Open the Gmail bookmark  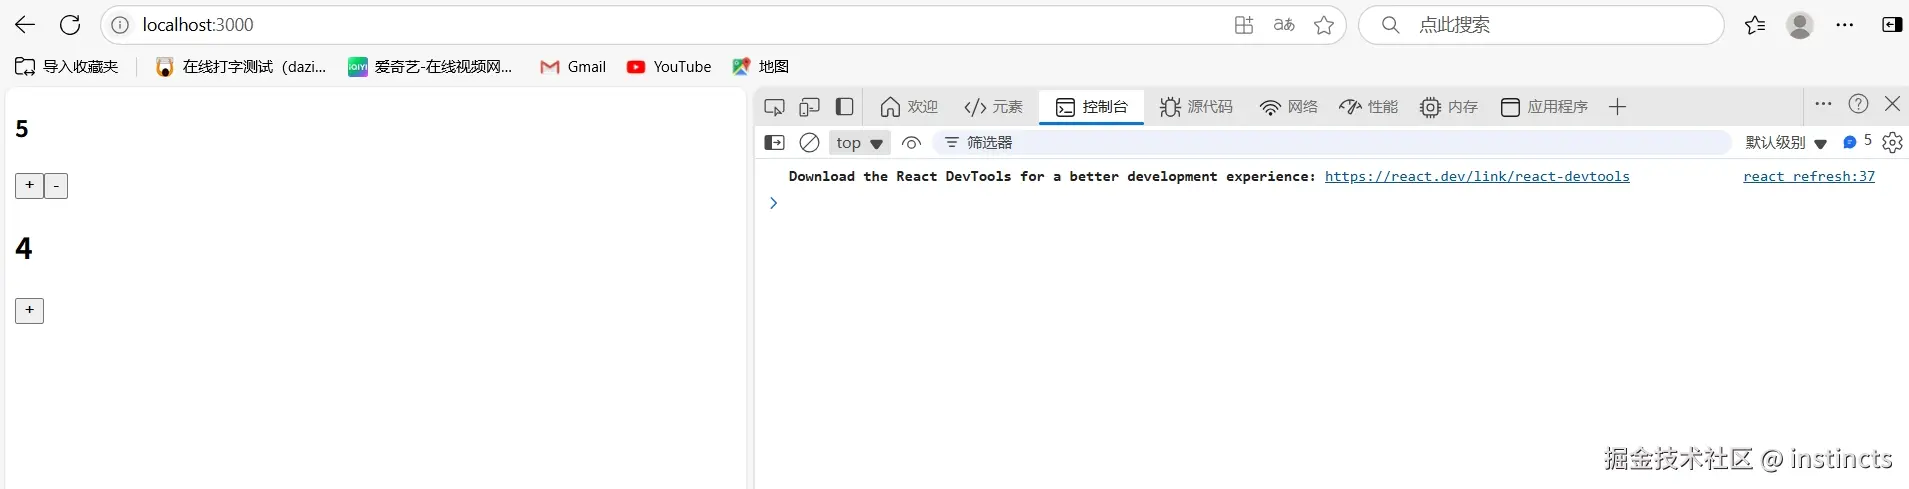pos(573,66)
